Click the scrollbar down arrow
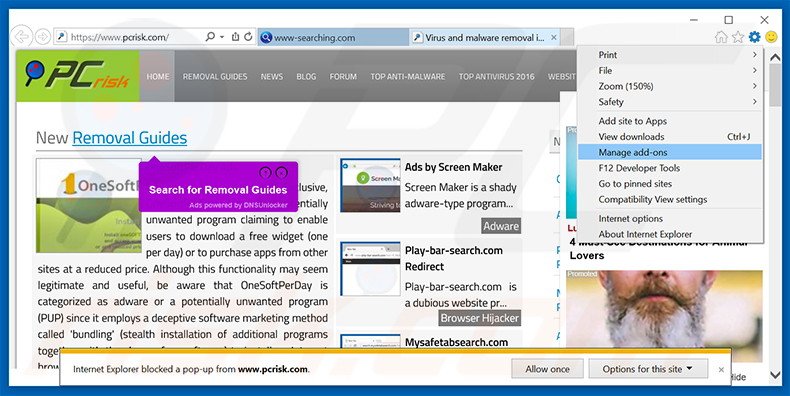Image resolution: width=790 pixels, height=396 pixels. click(x=775, y=375)
